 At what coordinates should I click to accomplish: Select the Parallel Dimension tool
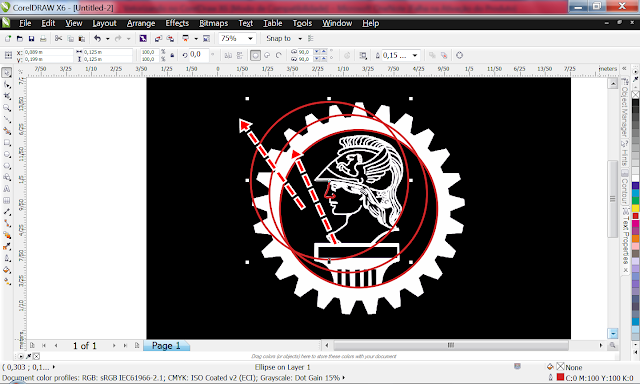pyautogui.click(x=7, y=212)
